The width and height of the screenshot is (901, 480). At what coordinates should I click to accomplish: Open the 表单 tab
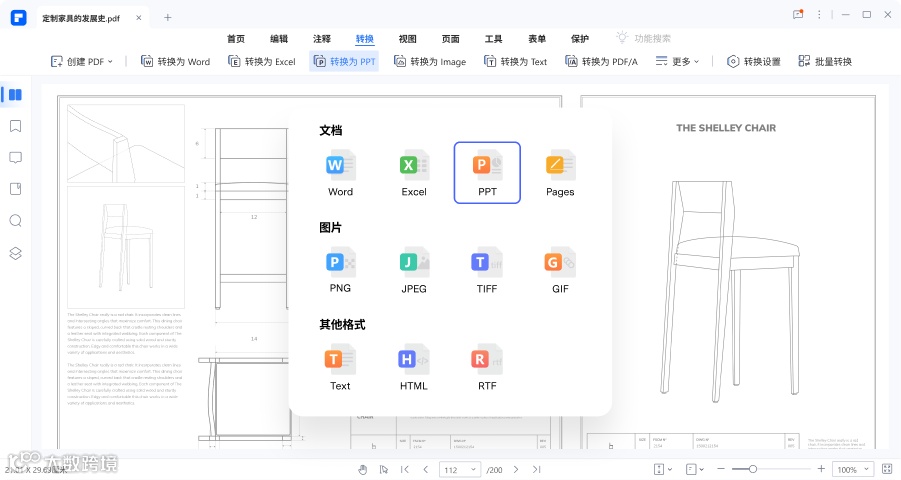[537, 39]
